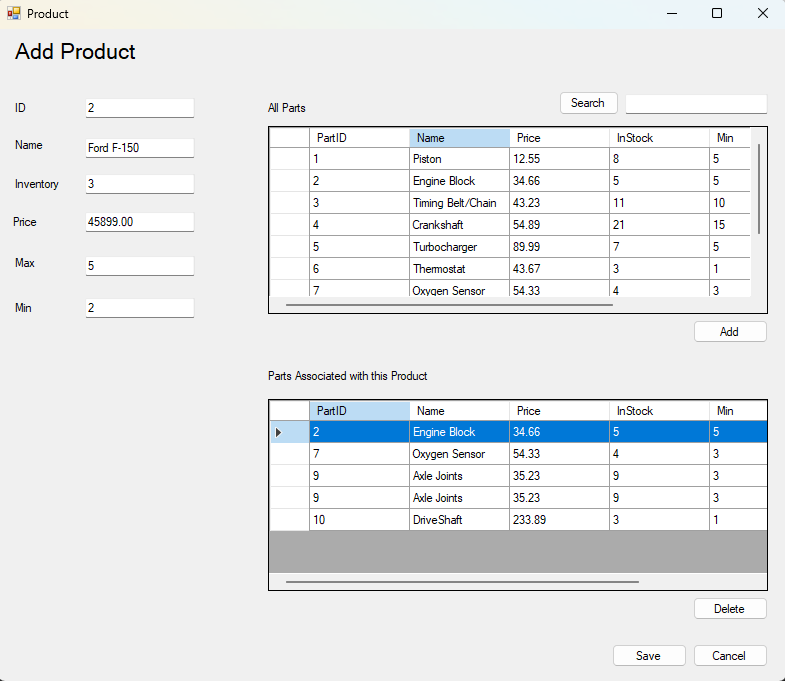785x681 pixels.
Task: Click All Parts horizontal scrollbar
Action: click(449, 304)
